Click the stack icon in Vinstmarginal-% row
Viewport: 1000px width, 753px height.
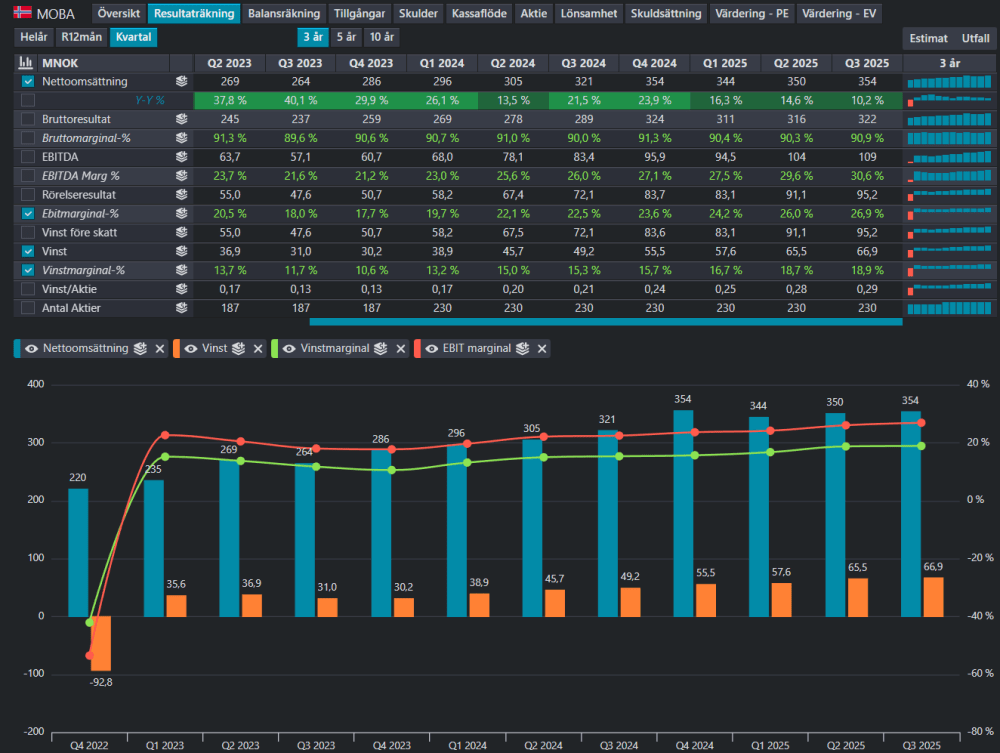click(182, 270)
